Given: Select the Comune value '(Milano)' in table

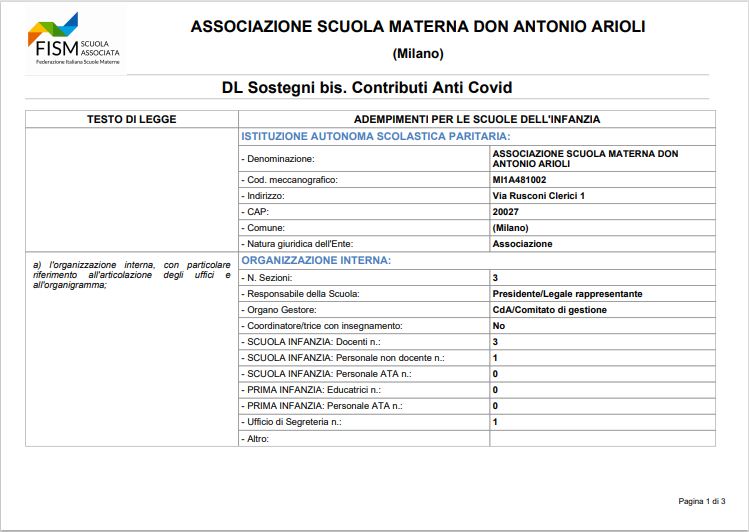Looking at the screenshot, I should tap(510, 228).
